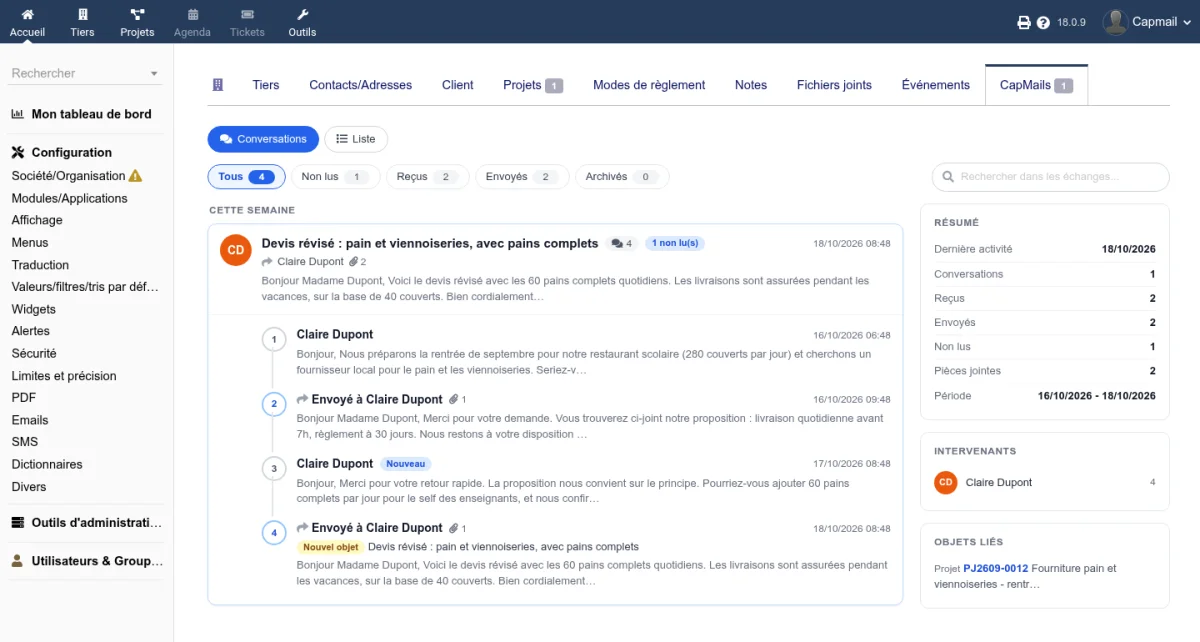Click the warning icon next to Société/Organisation
Screen dimensions: 1200x642
coord(136,176)
